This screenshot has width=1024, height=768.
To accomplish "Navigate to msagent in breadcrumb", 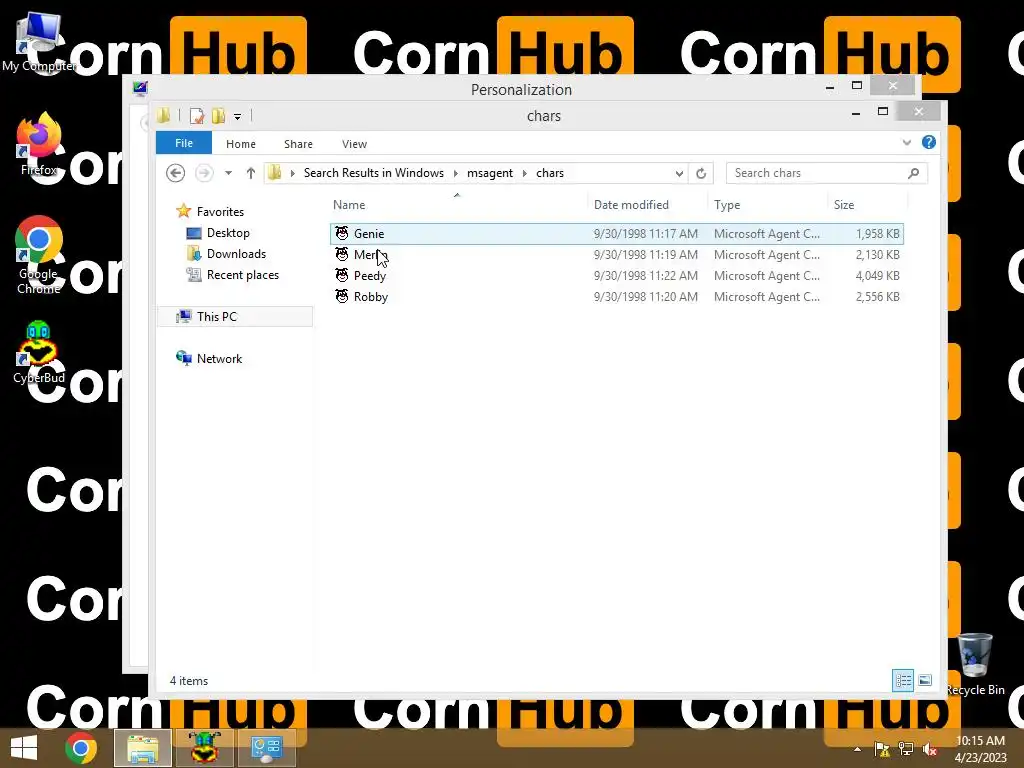I will tap(490, 173).
